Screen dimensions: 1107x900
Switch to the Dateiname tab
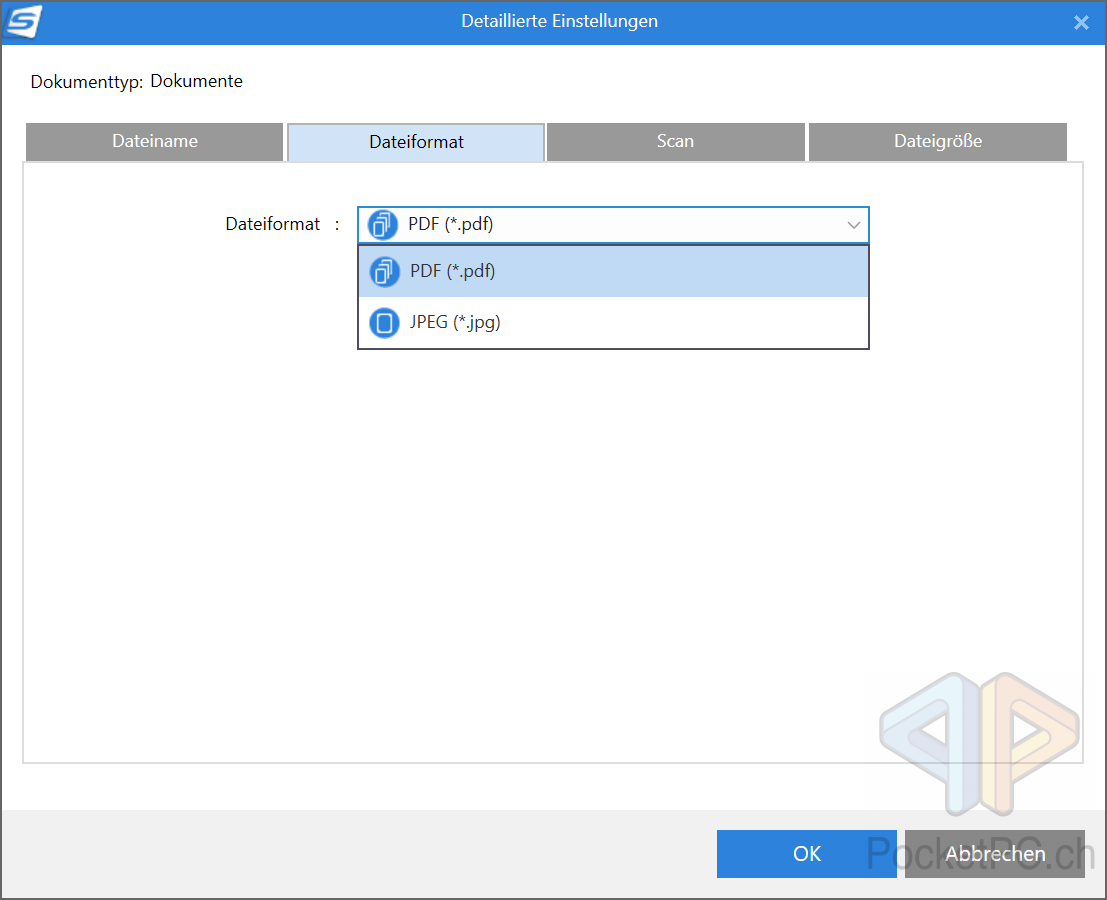point(155,141)
